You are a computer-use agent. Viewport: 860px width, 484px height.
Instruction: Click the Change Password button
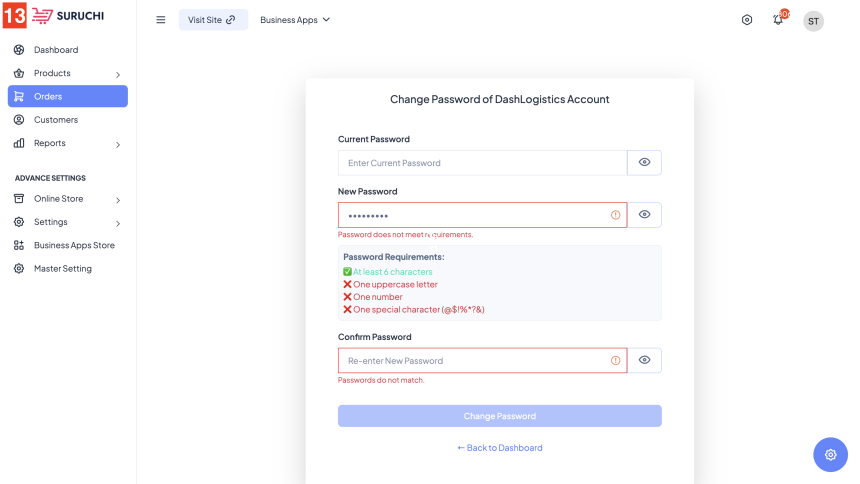coord(499,416)
